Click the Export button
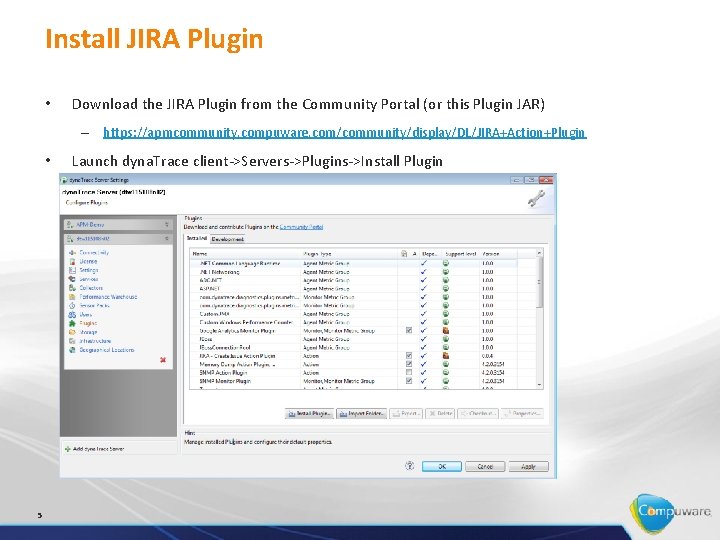This screenshot has width=720, height=540. click(x=406, y=414)
